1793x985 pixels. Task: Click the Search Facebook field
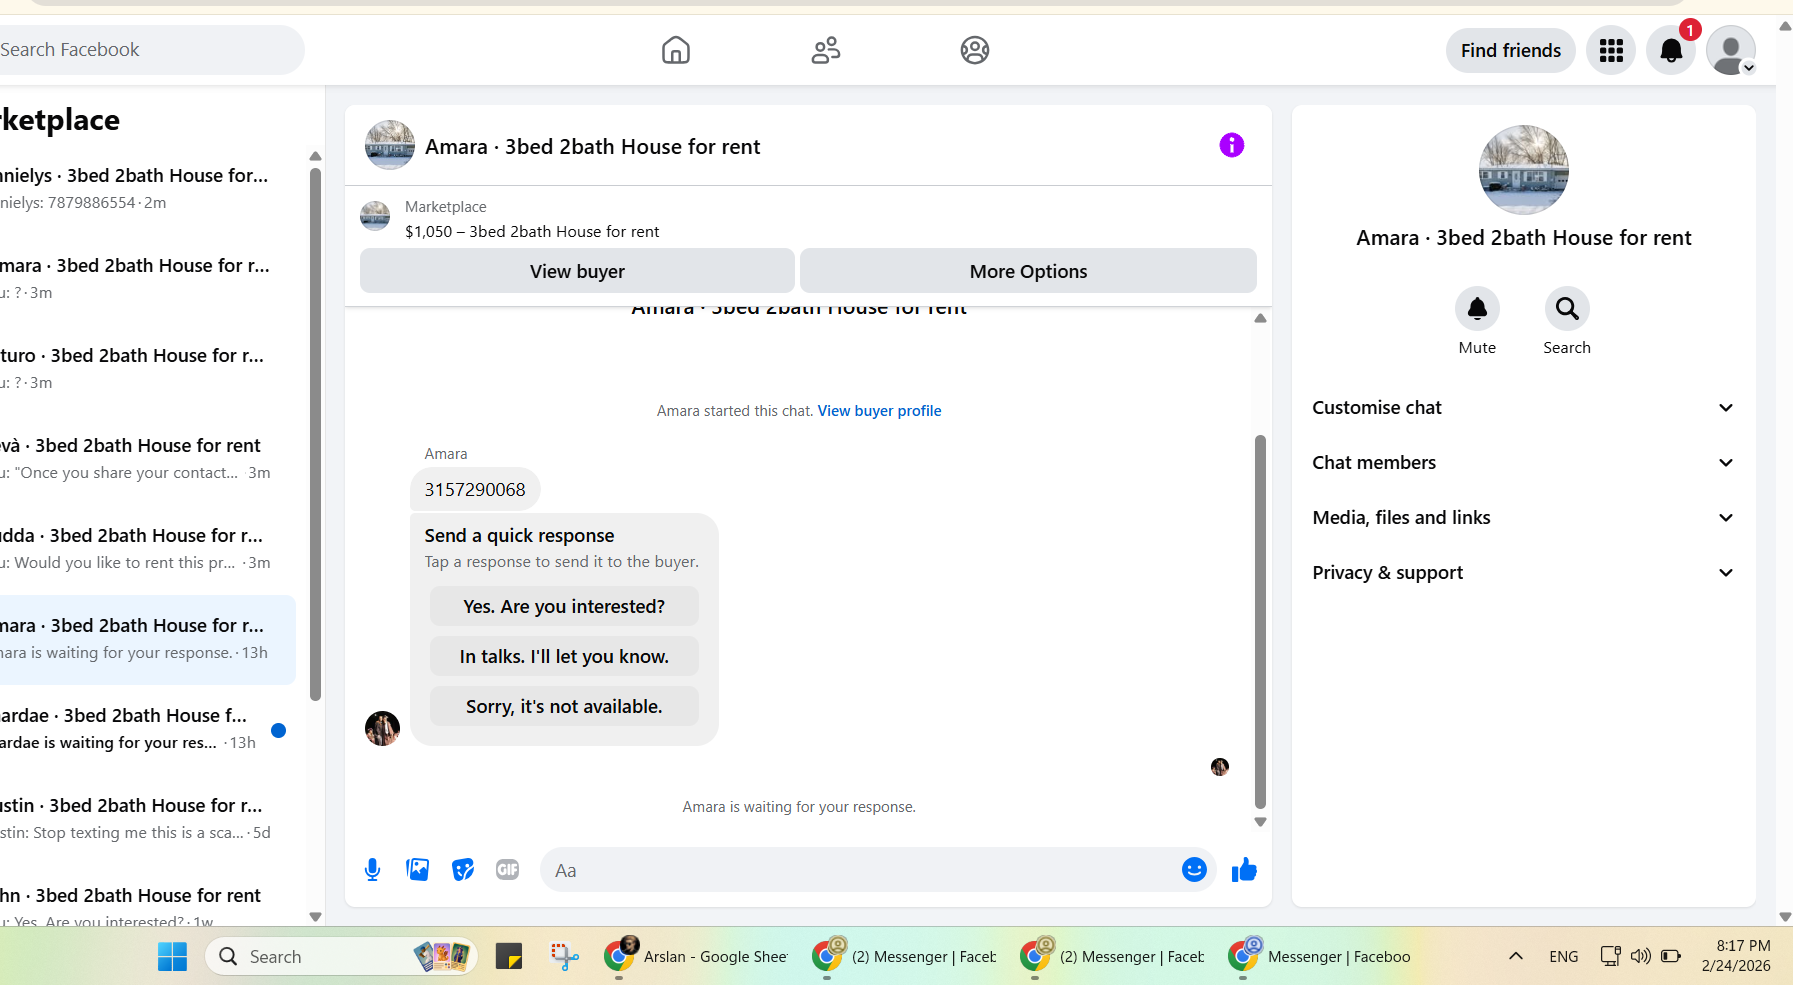[150, 50]
